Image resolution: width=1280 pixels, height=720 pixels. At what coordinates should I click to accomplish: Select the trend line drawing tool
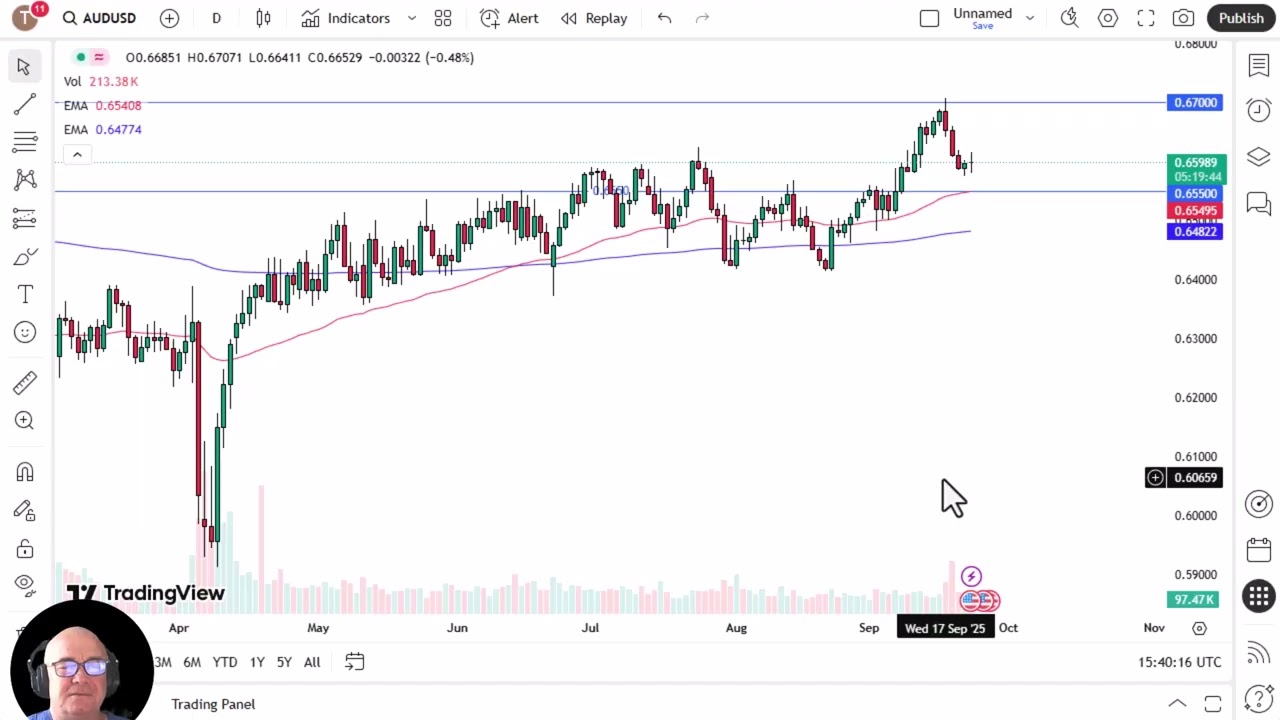pos(25,104)
